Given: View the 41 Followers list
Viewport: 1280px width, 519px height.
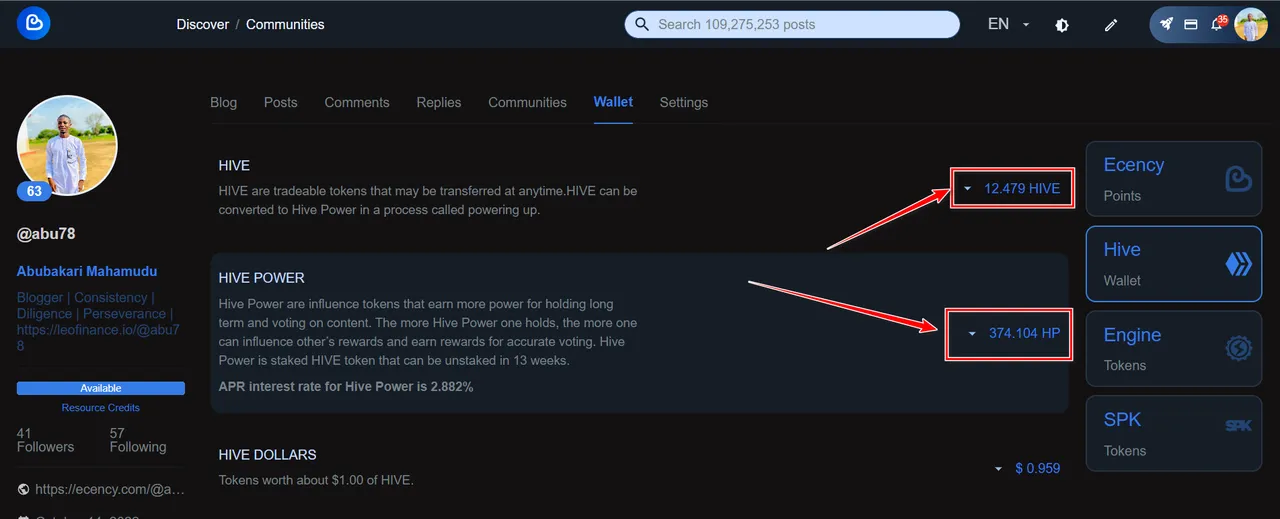Looking at the screenshot, I should click(45, 440).
